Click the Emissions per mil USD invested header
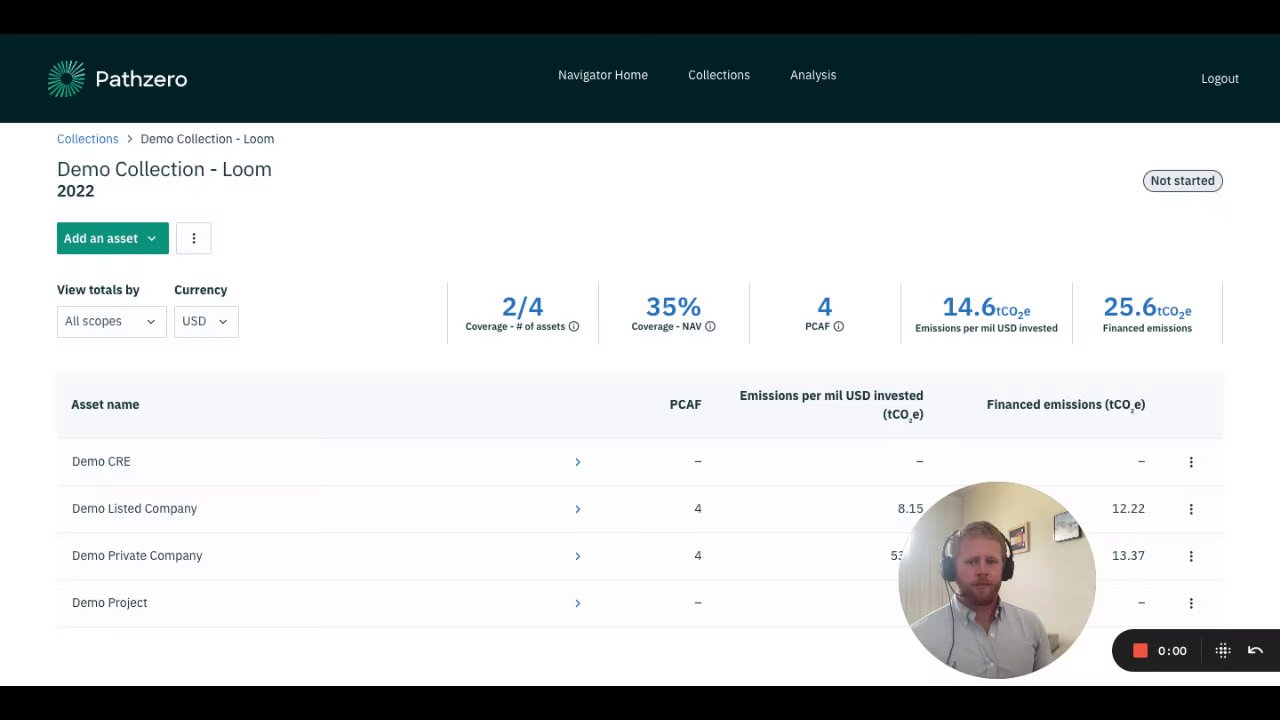 point(831,405)
